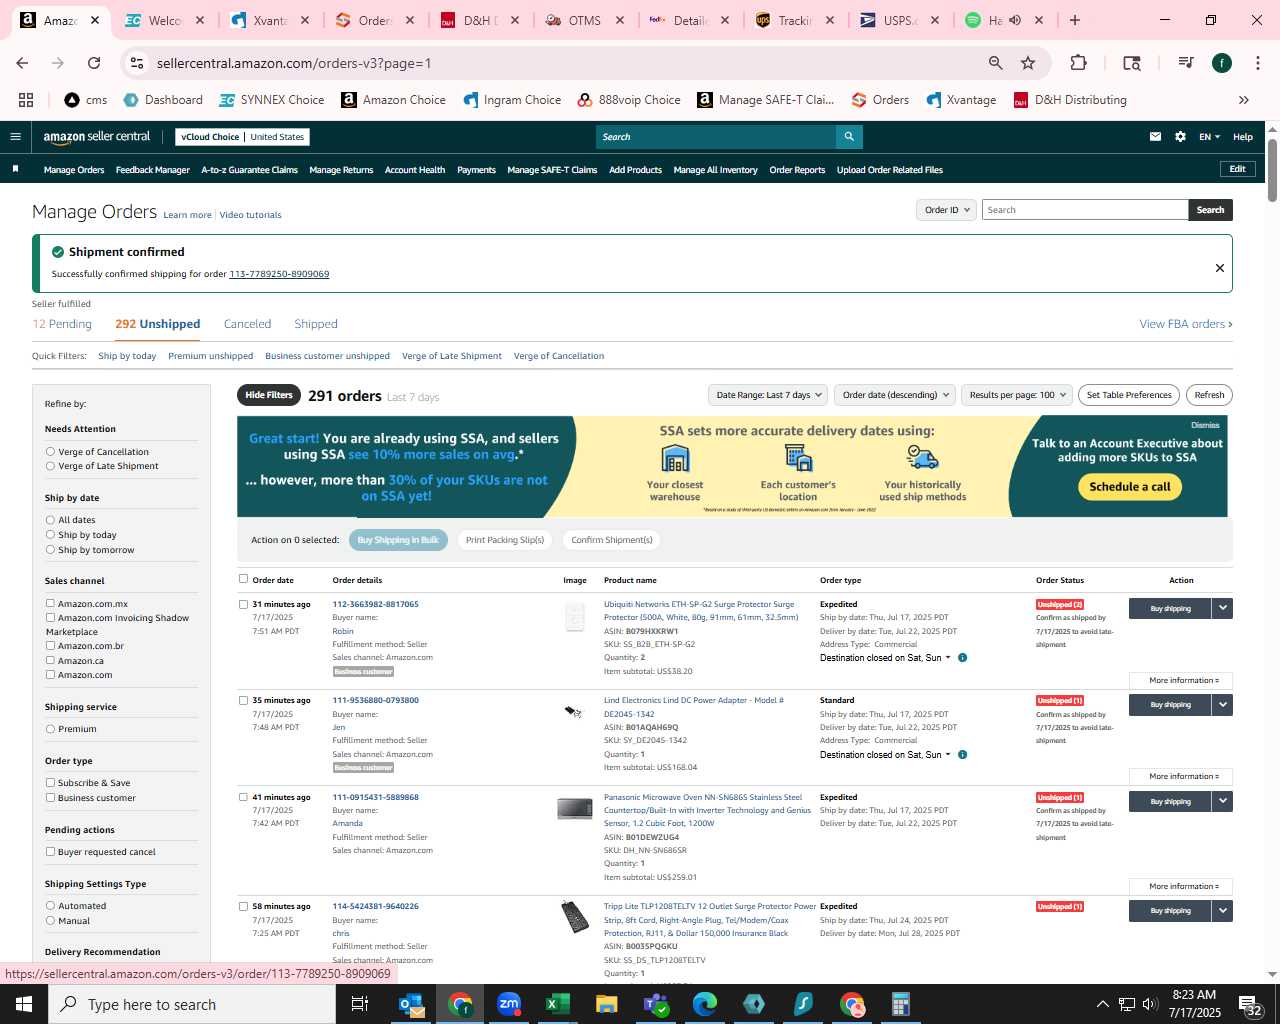Screen dimensions: 1280x1024
Task: Open a new browser tab with the plus icon
Action: tap(1075, 20)
